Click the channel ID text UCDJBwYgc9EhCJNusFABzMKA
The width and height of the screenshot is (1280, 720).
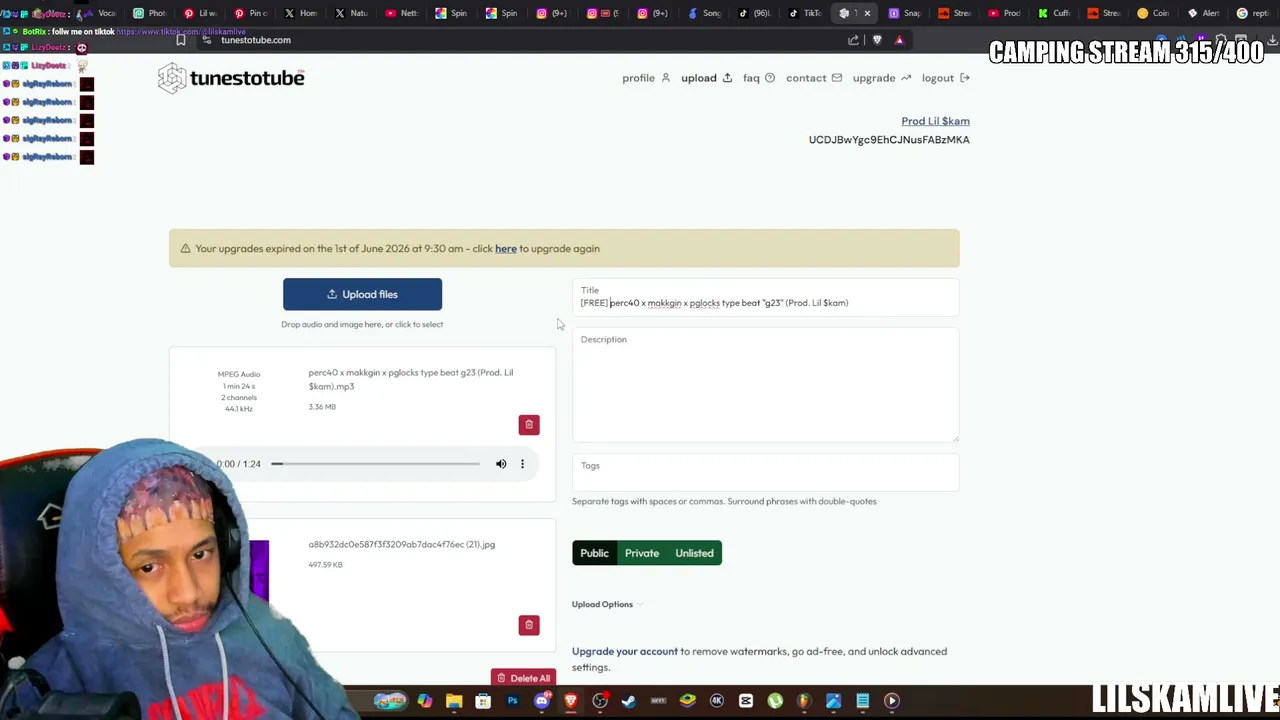click(889, 140)
